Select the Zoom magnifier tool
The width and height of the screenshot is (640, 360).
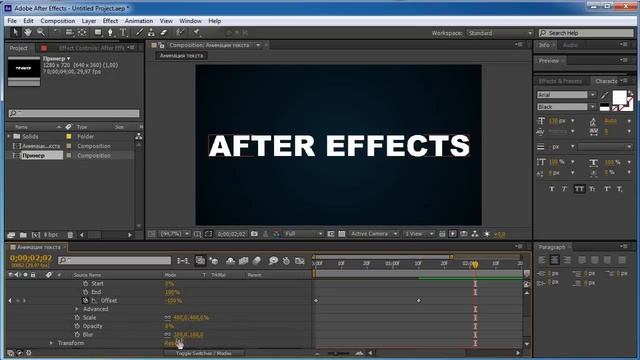click(40, 32)
